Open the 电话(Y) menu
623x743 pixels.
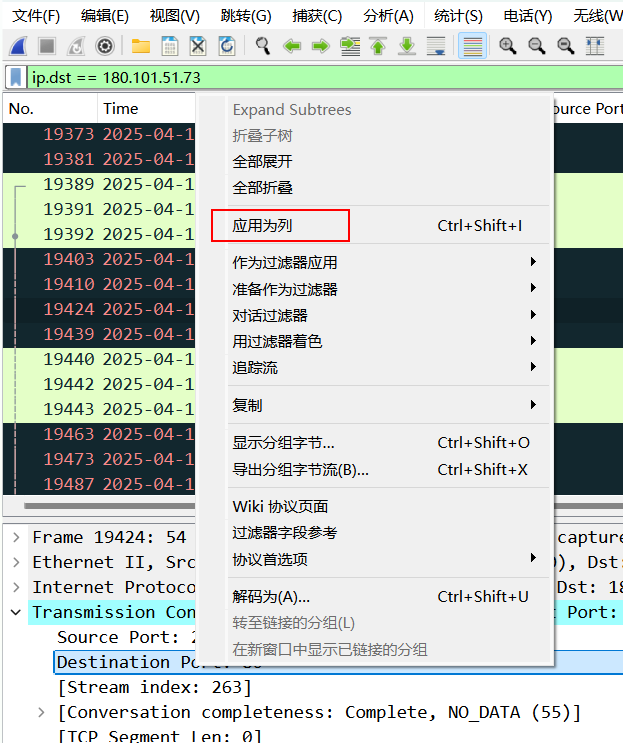pos(528,16)
